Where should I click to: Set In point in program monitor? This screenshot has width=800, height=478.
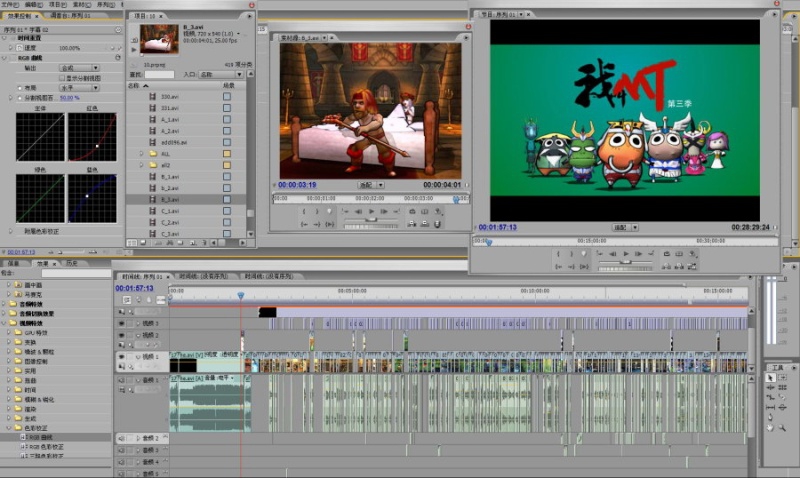558,254
